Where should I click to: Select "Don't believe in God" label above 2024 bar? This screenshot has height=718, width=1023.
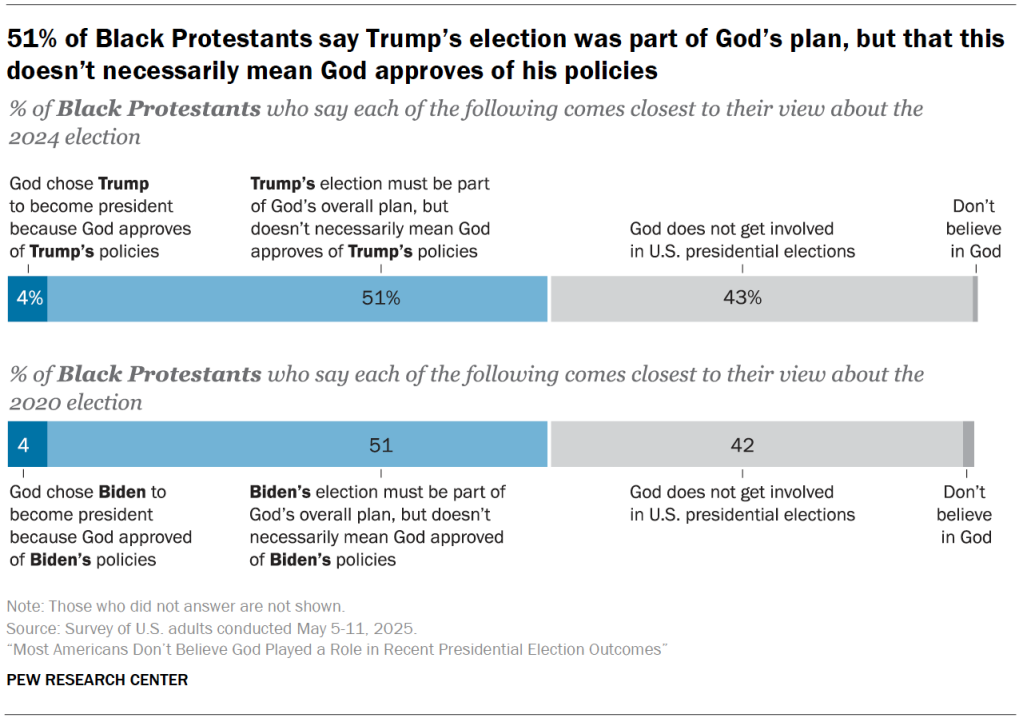click(x=975, y=229)
